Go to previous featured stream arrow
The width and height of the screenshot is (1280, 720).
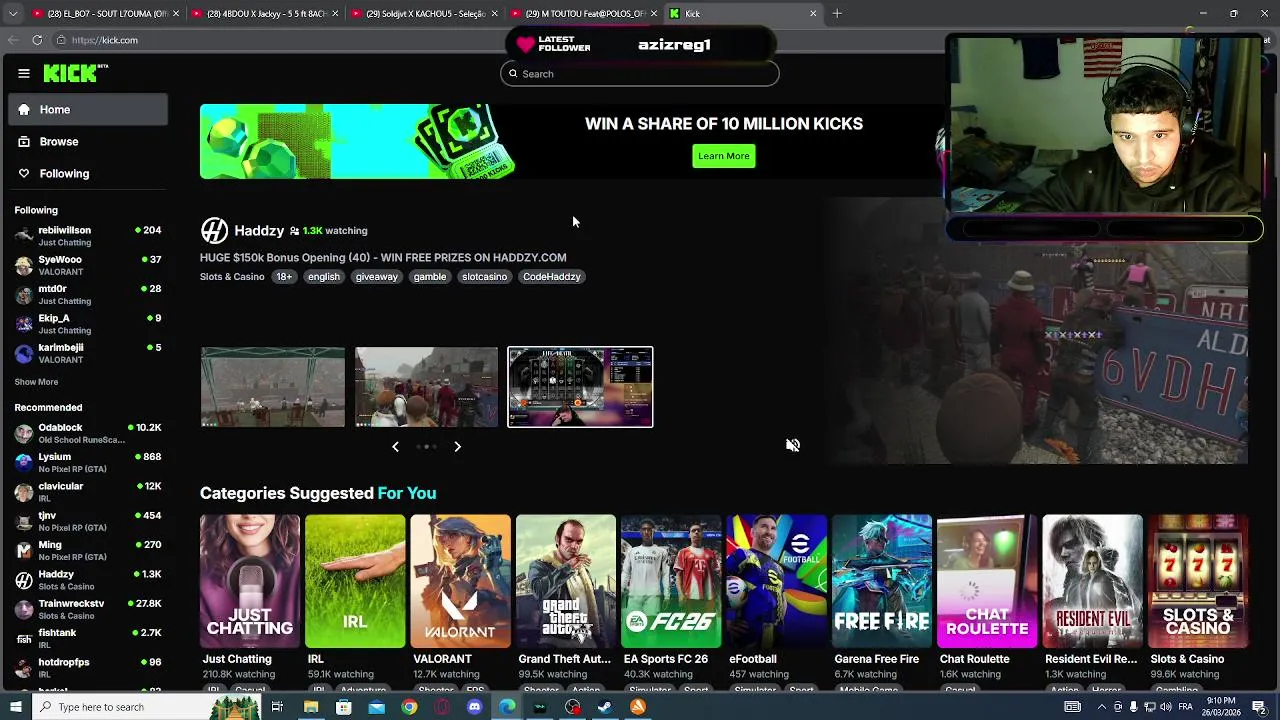pos(395,447)
